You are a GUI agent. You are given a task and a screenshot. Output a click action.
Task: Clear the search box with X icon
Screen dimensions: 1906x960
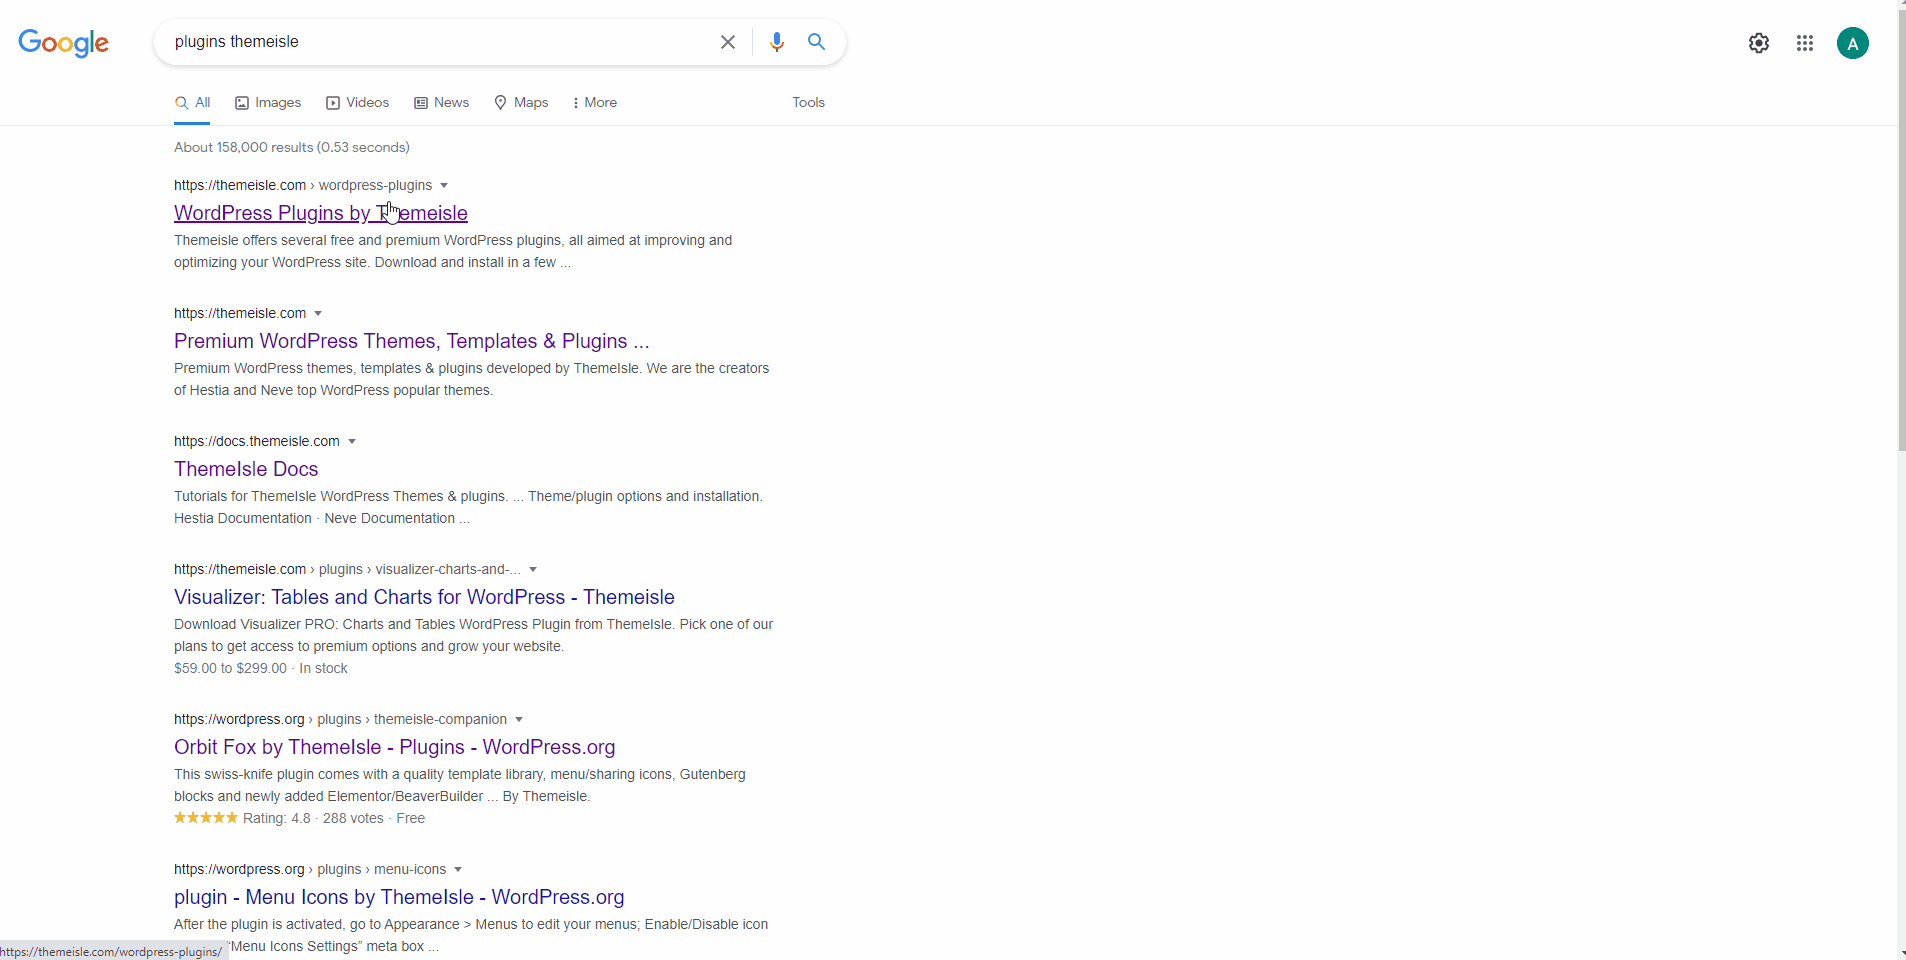click(728, 42)
